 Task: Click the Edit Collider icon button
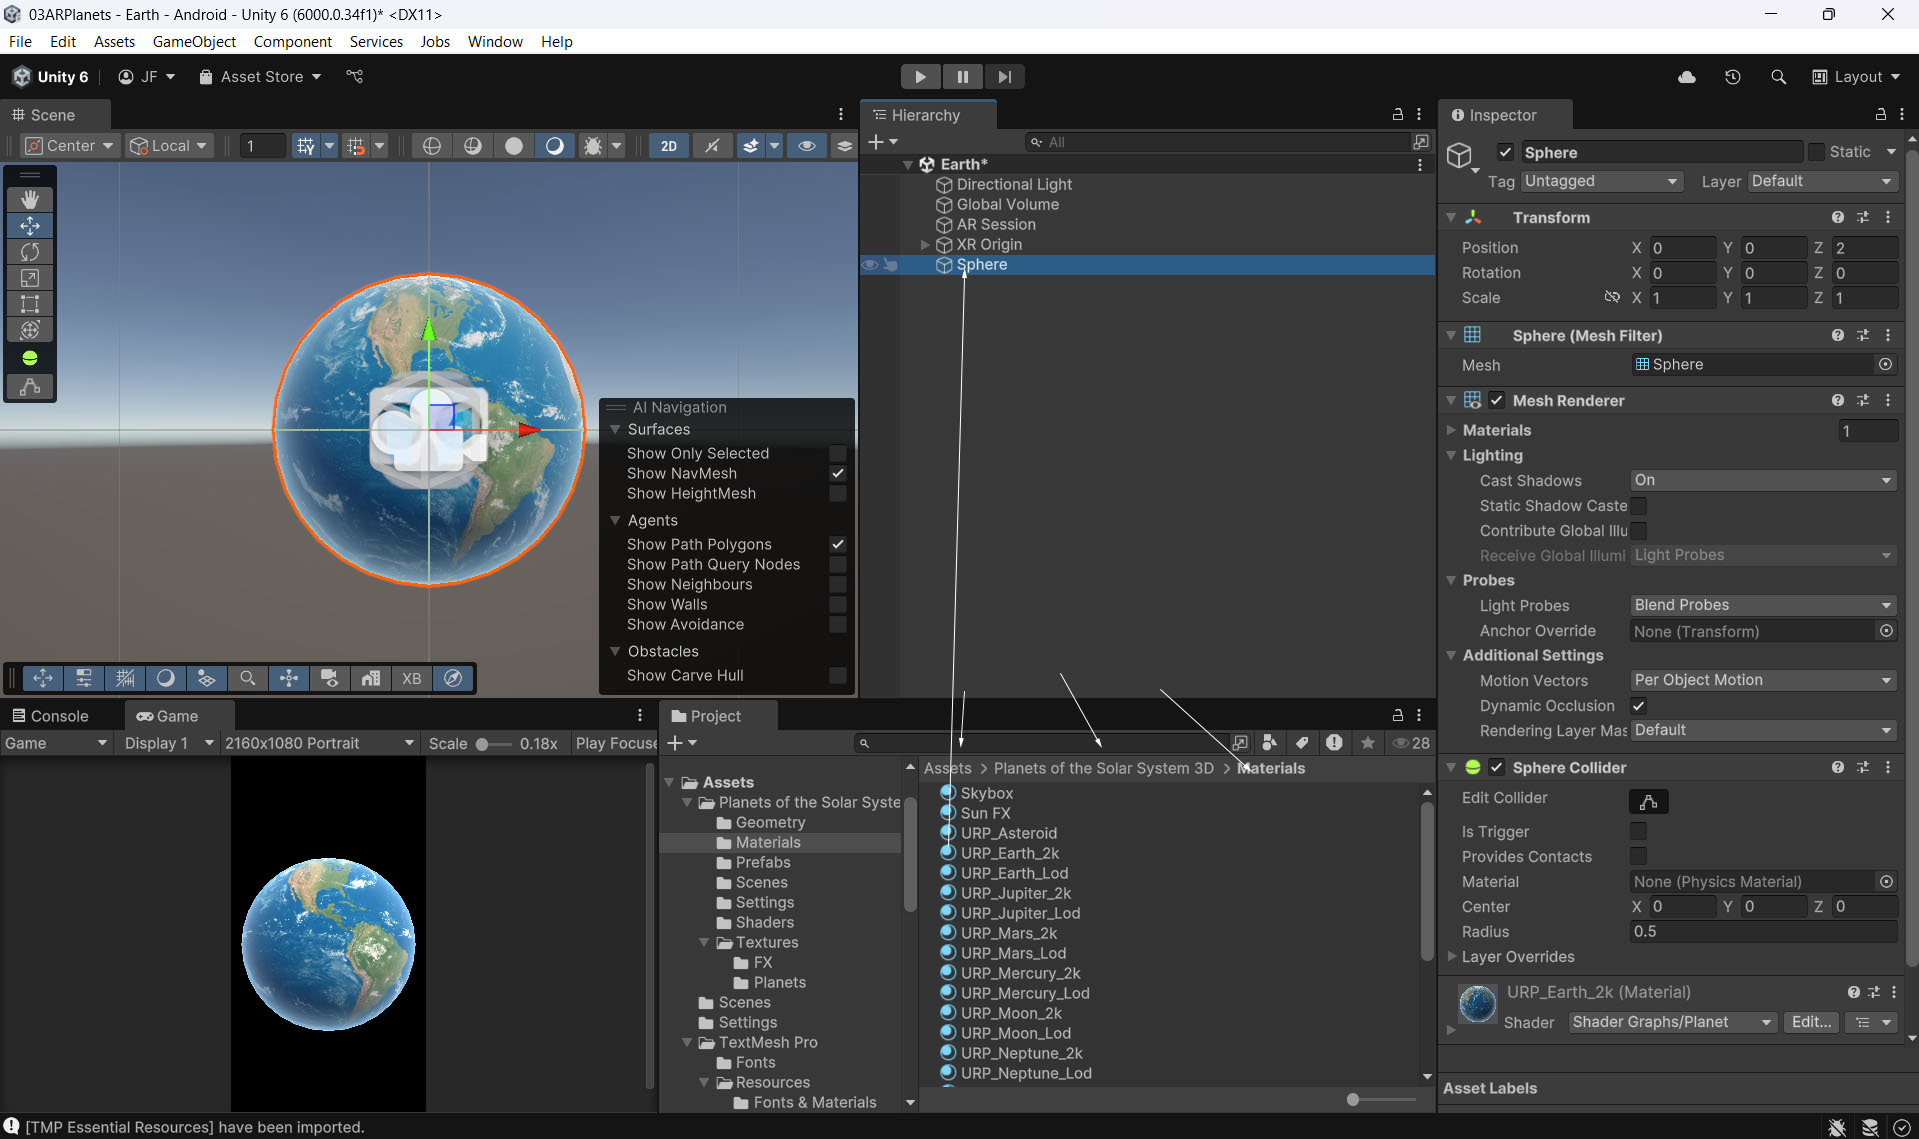[1648, 801]
